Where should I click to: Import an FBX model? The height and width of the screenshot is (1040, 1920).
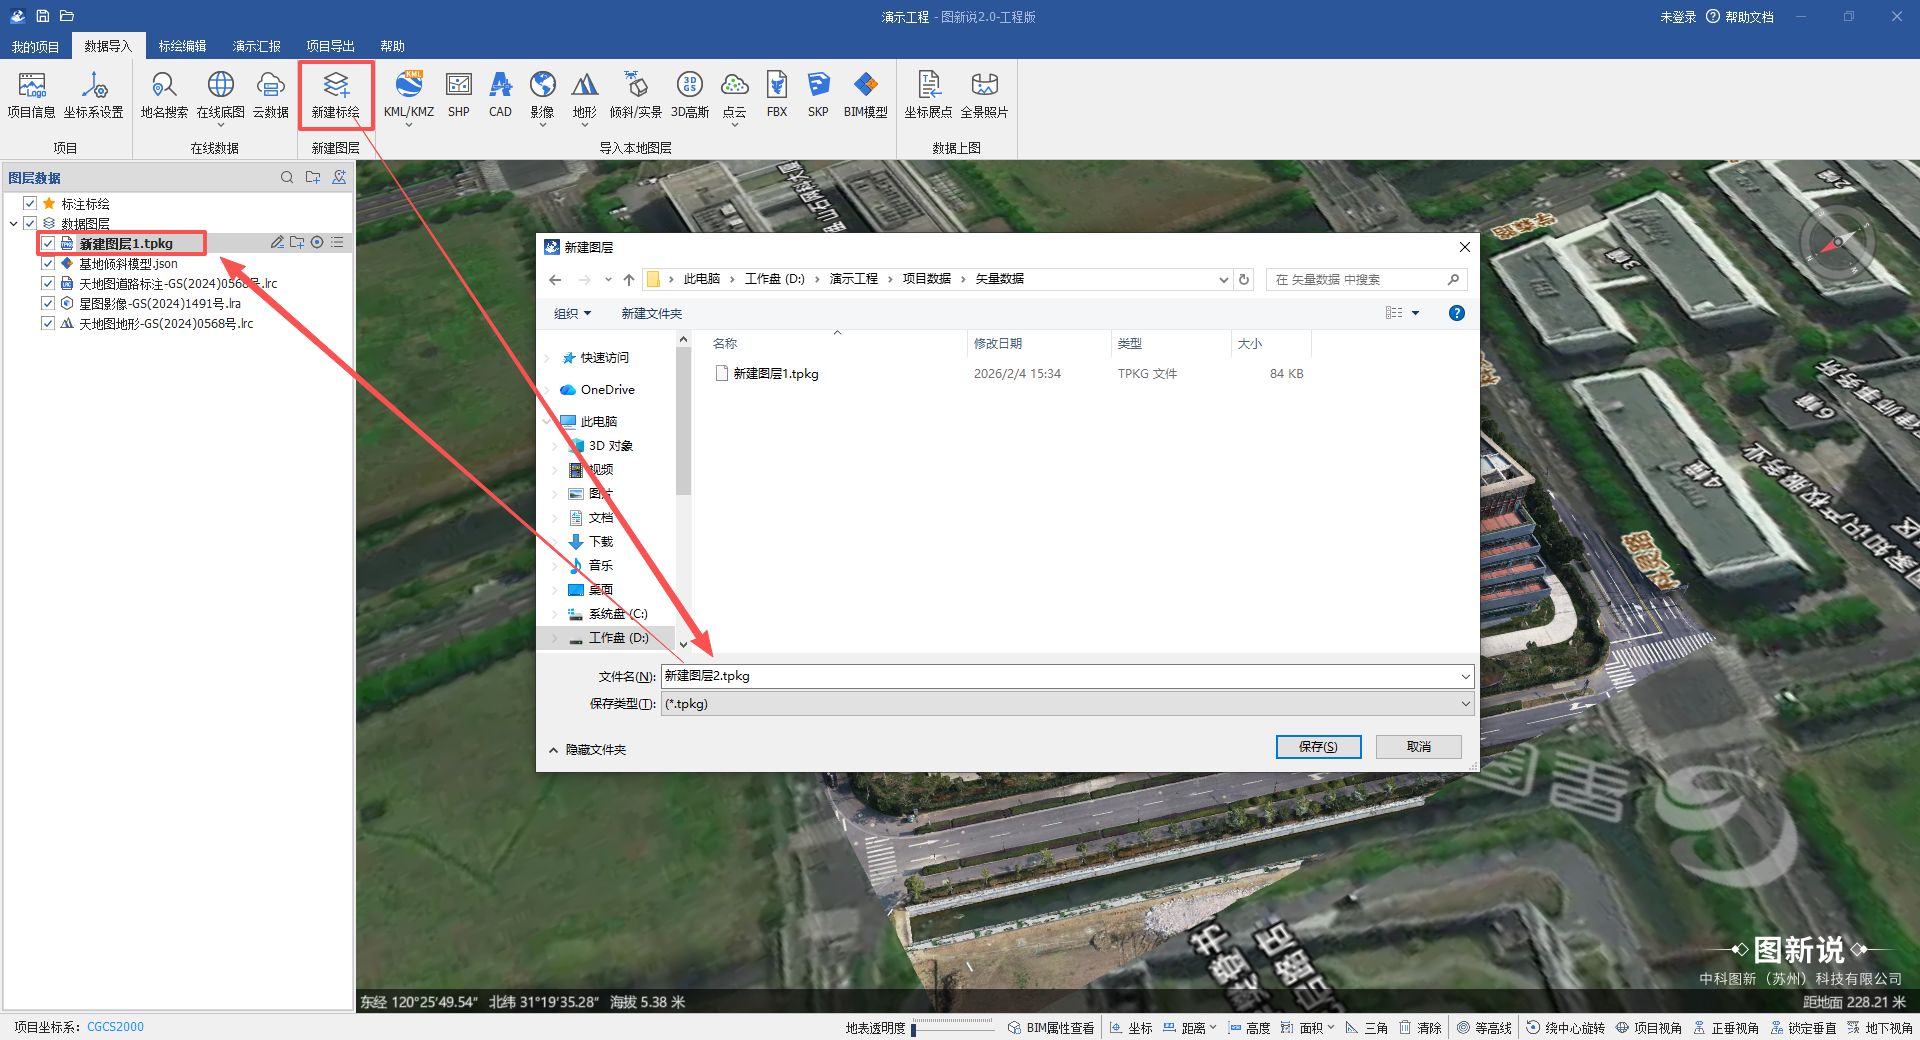[x=777, y=95]
